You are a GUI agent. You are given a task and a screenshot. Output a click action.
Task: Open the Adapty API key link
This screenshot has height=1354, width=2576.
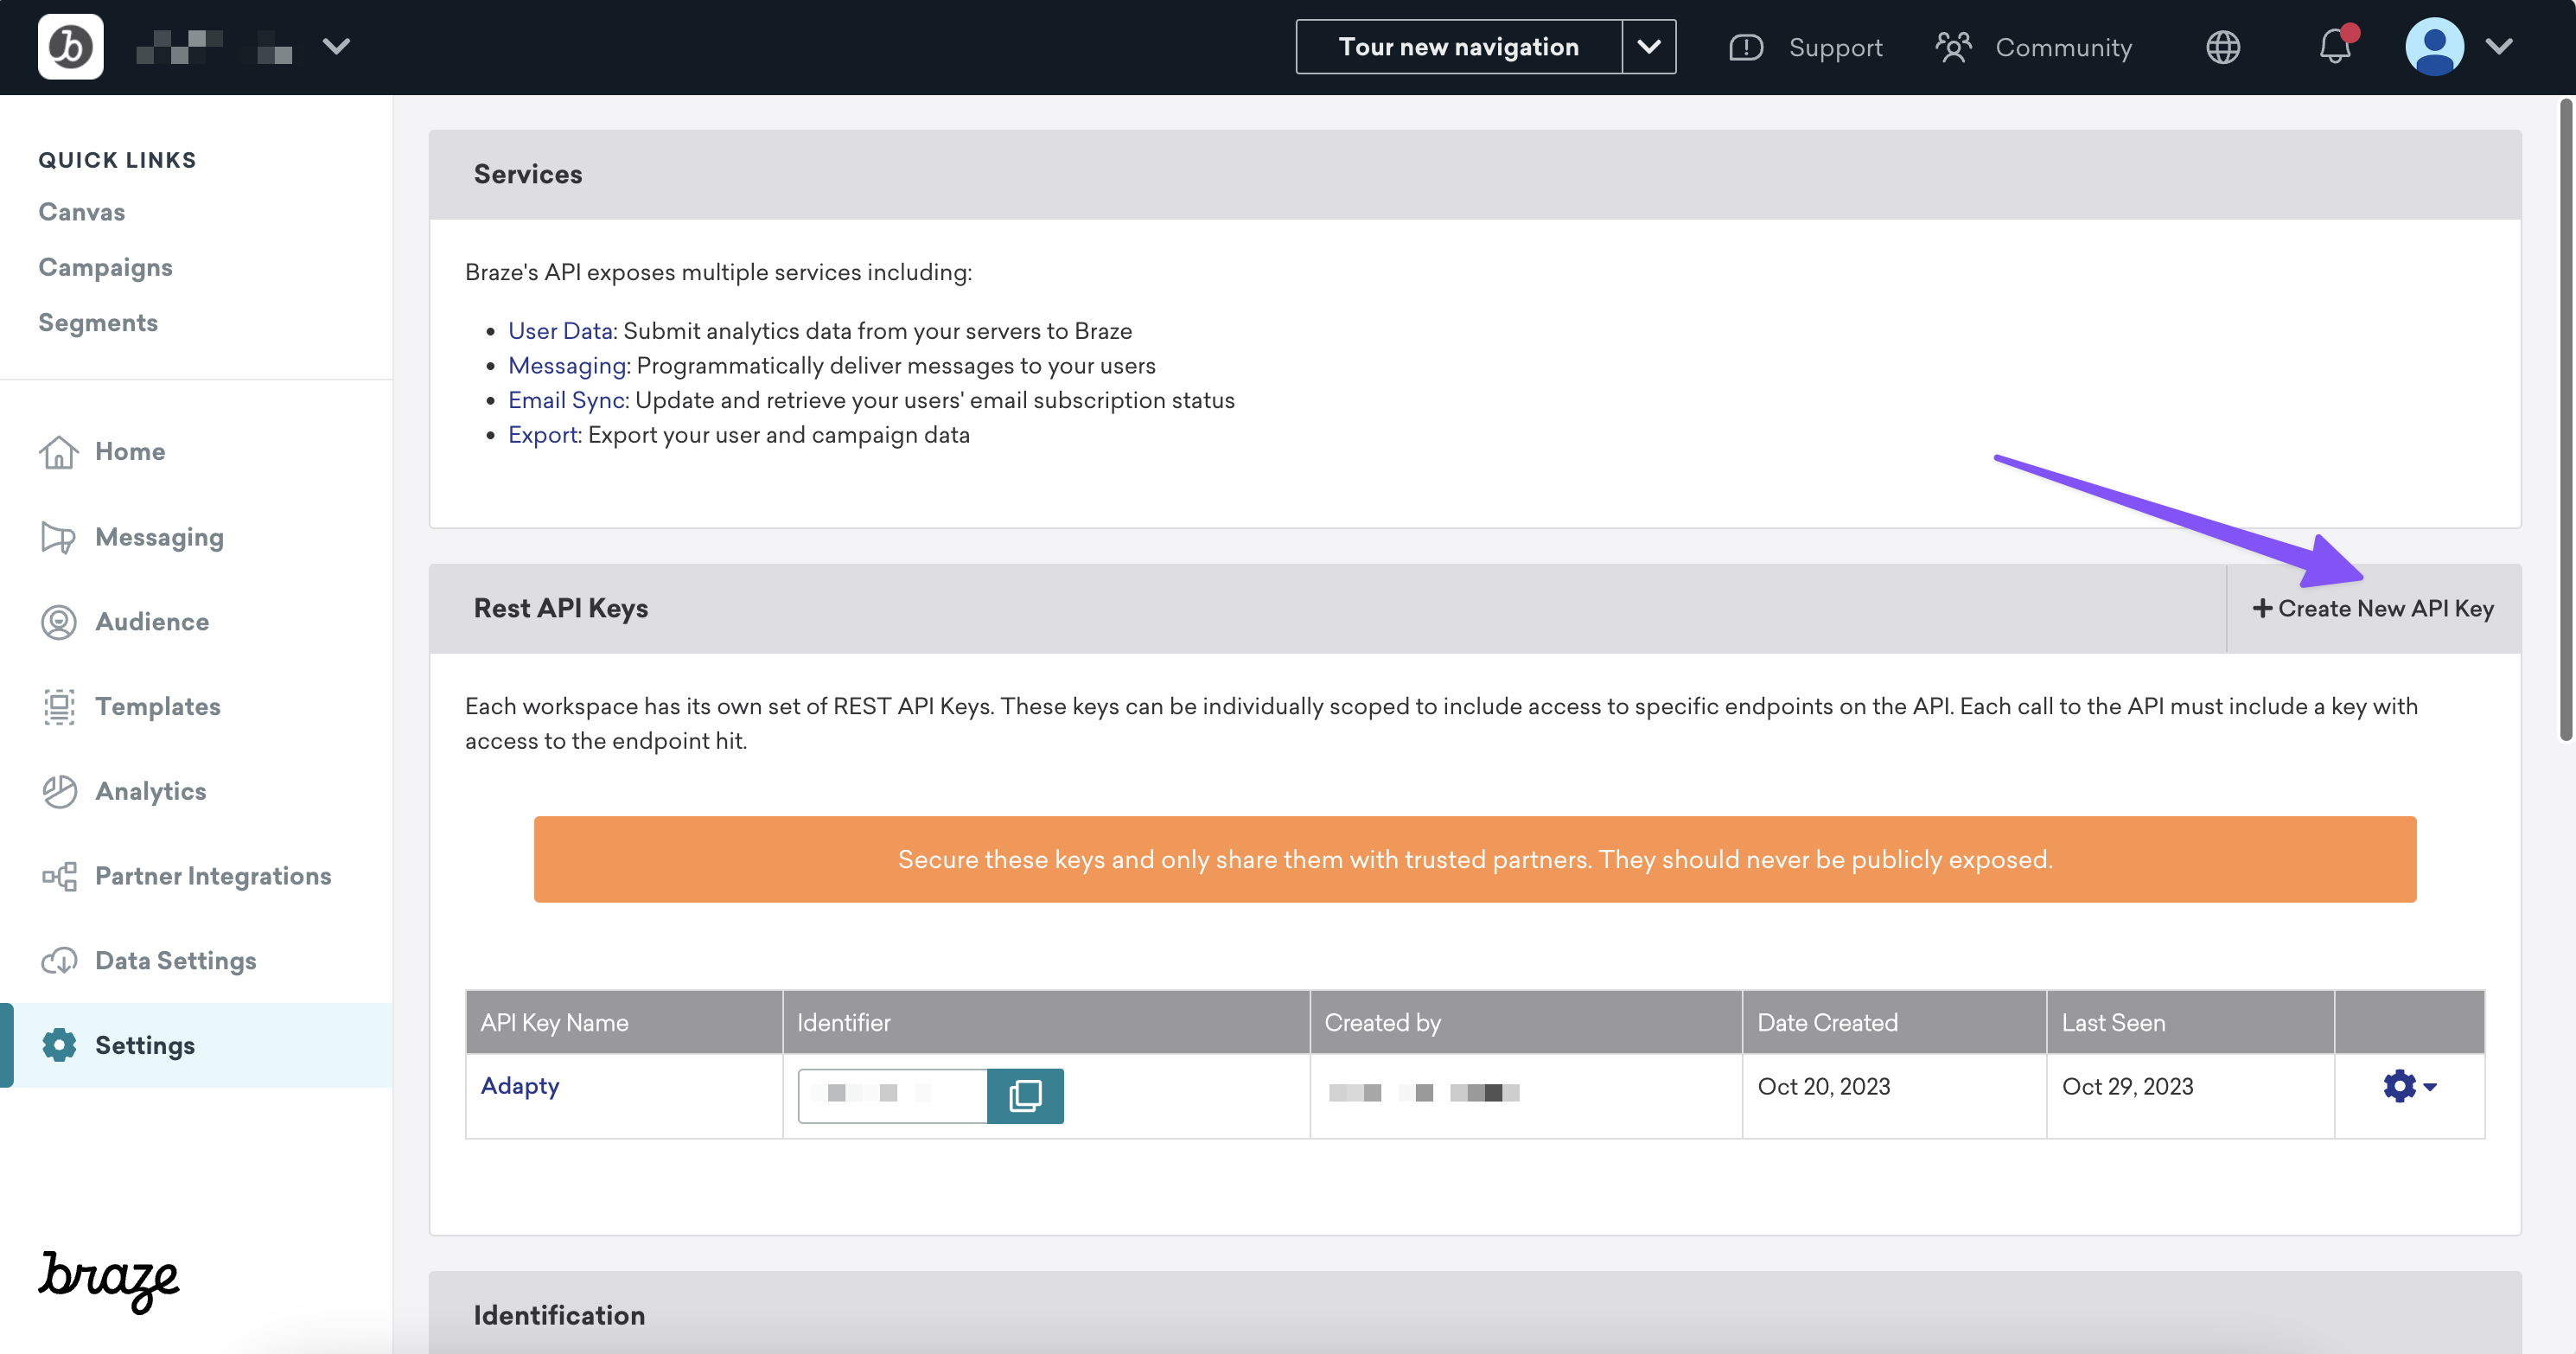pyautogui.click(x=520, y=1086)
